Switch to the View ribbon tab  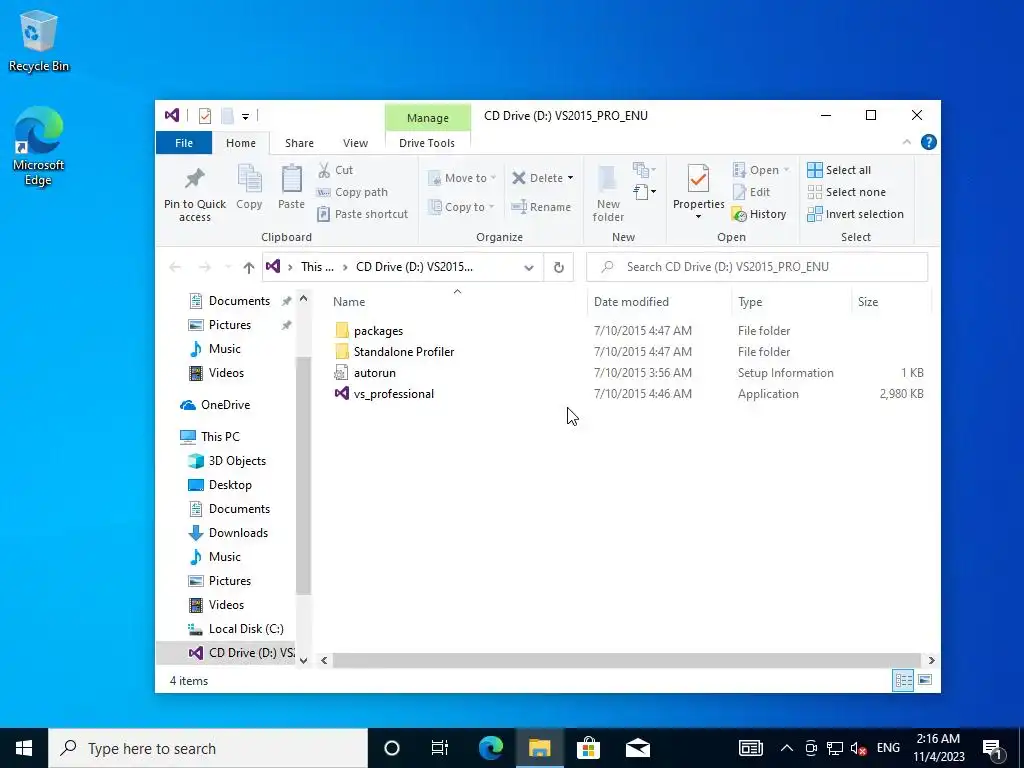(x=355, y=142)
